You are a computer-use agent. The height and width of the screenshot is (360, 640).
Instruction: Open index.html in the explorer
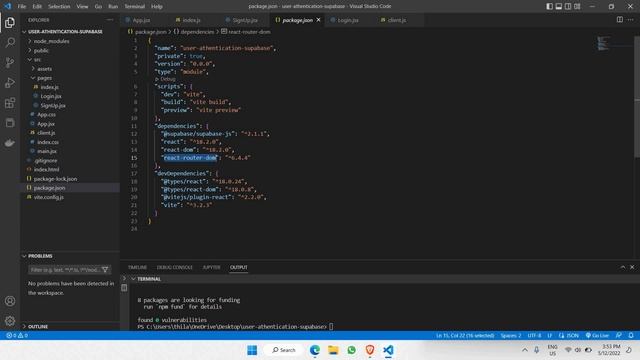click(46, 169)
